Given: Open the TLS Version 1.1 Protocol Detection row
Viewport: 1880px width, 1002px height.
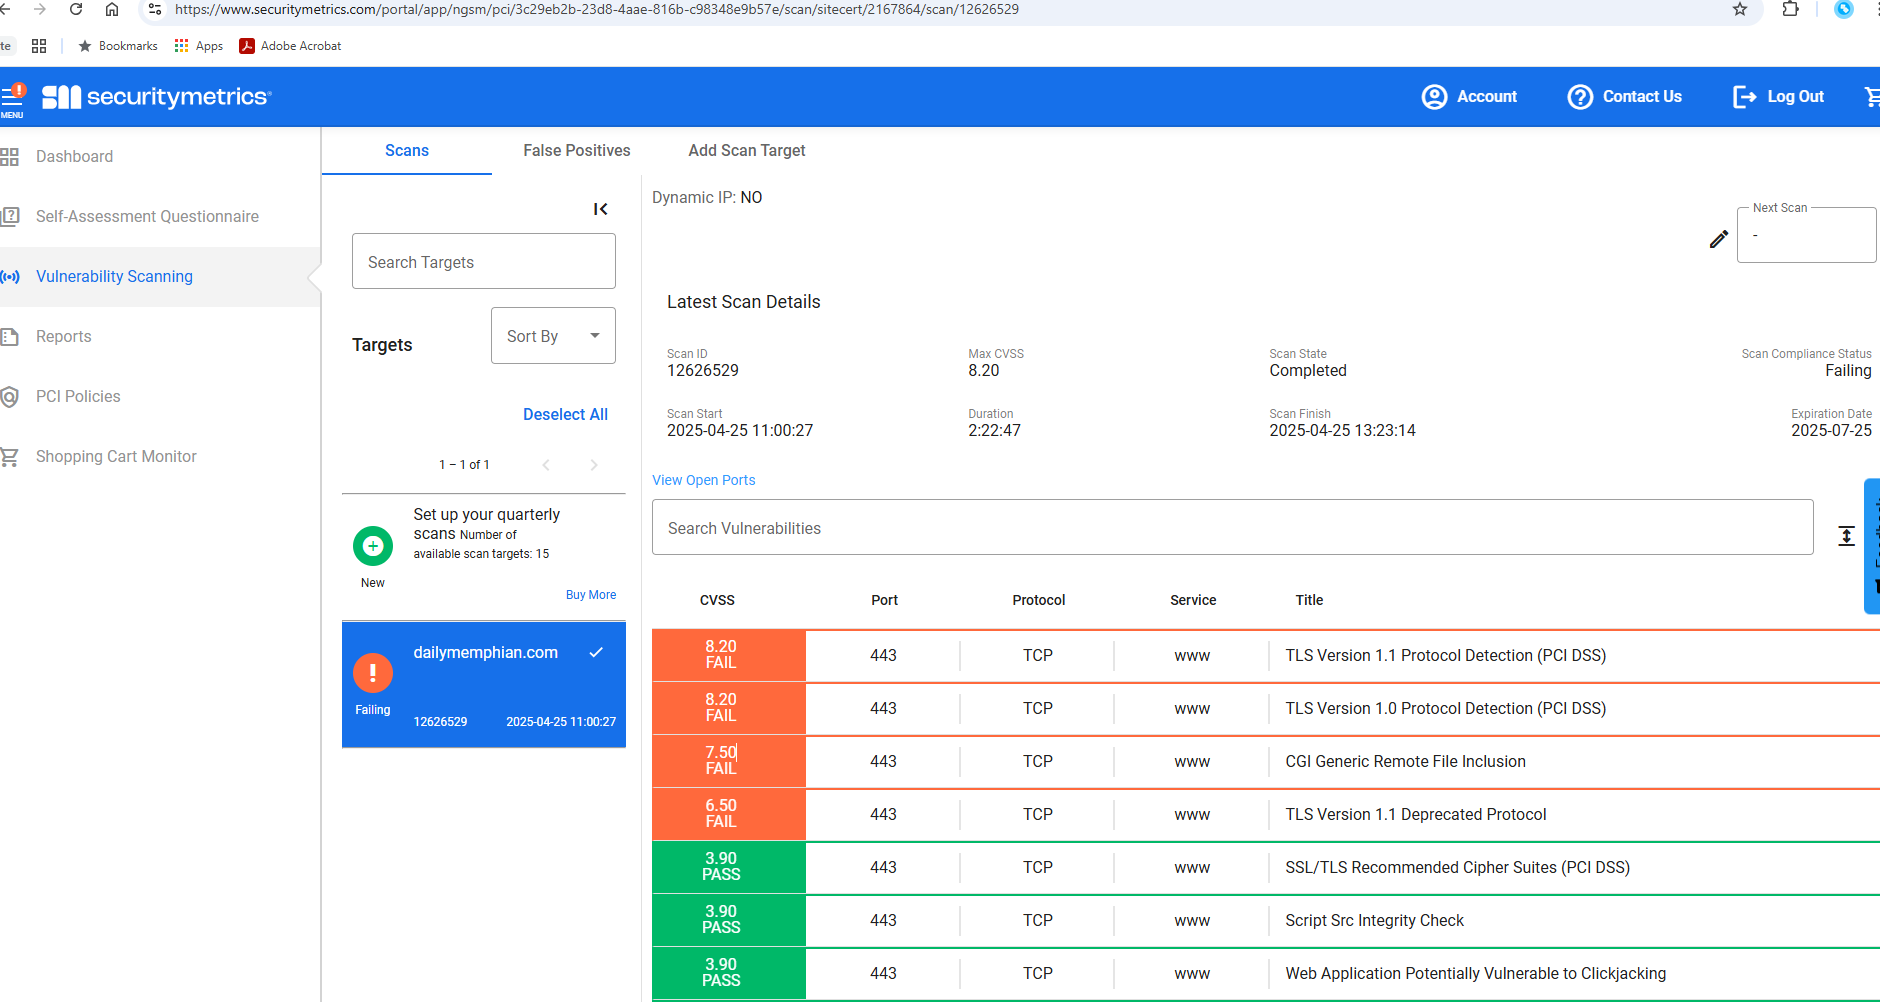Looking at the screenshot, I should pos(1266,656).
